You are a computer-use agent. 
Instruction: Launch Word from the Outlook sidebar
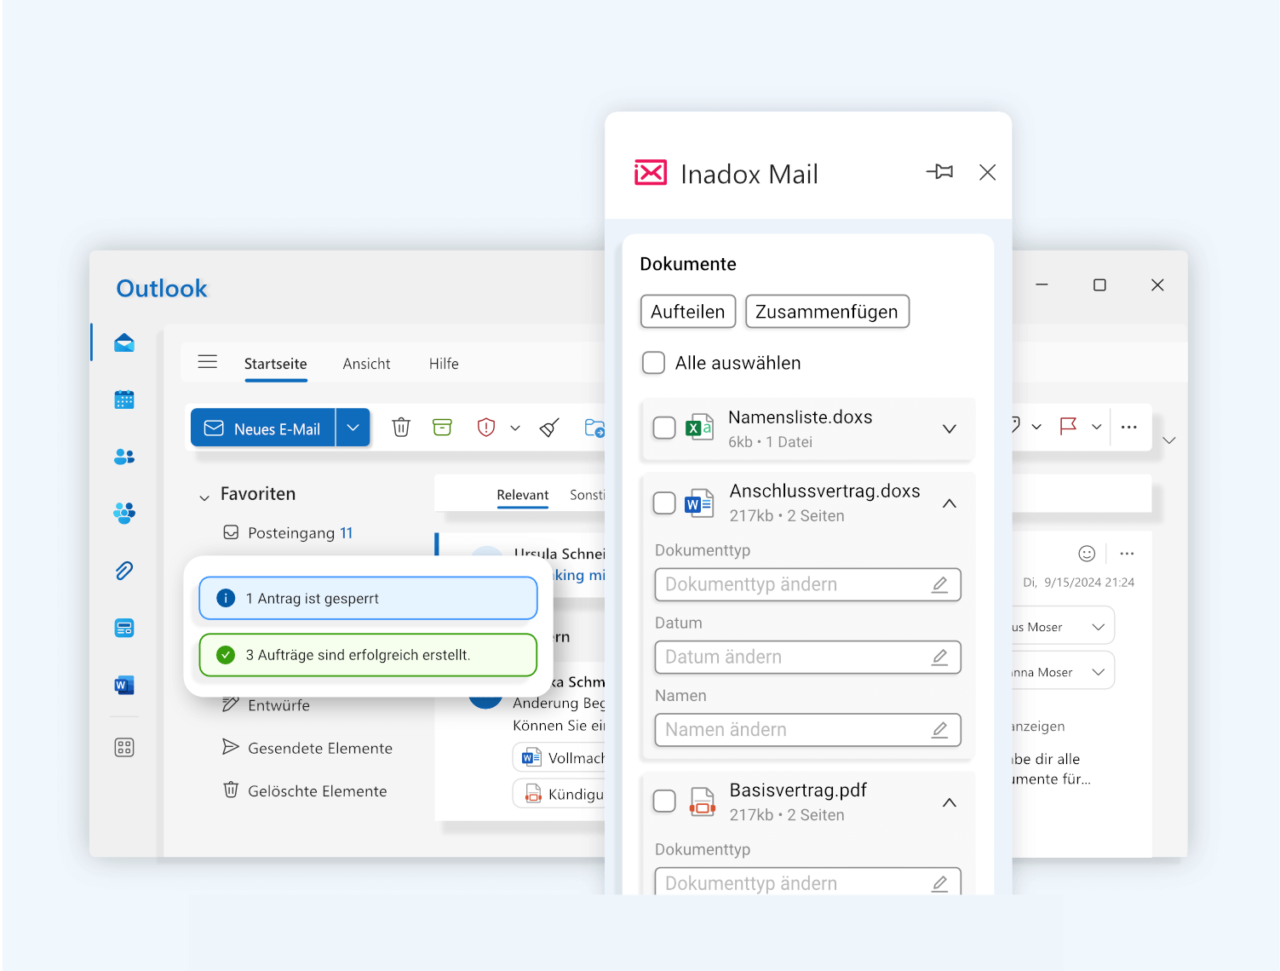[x=124, y=685]
